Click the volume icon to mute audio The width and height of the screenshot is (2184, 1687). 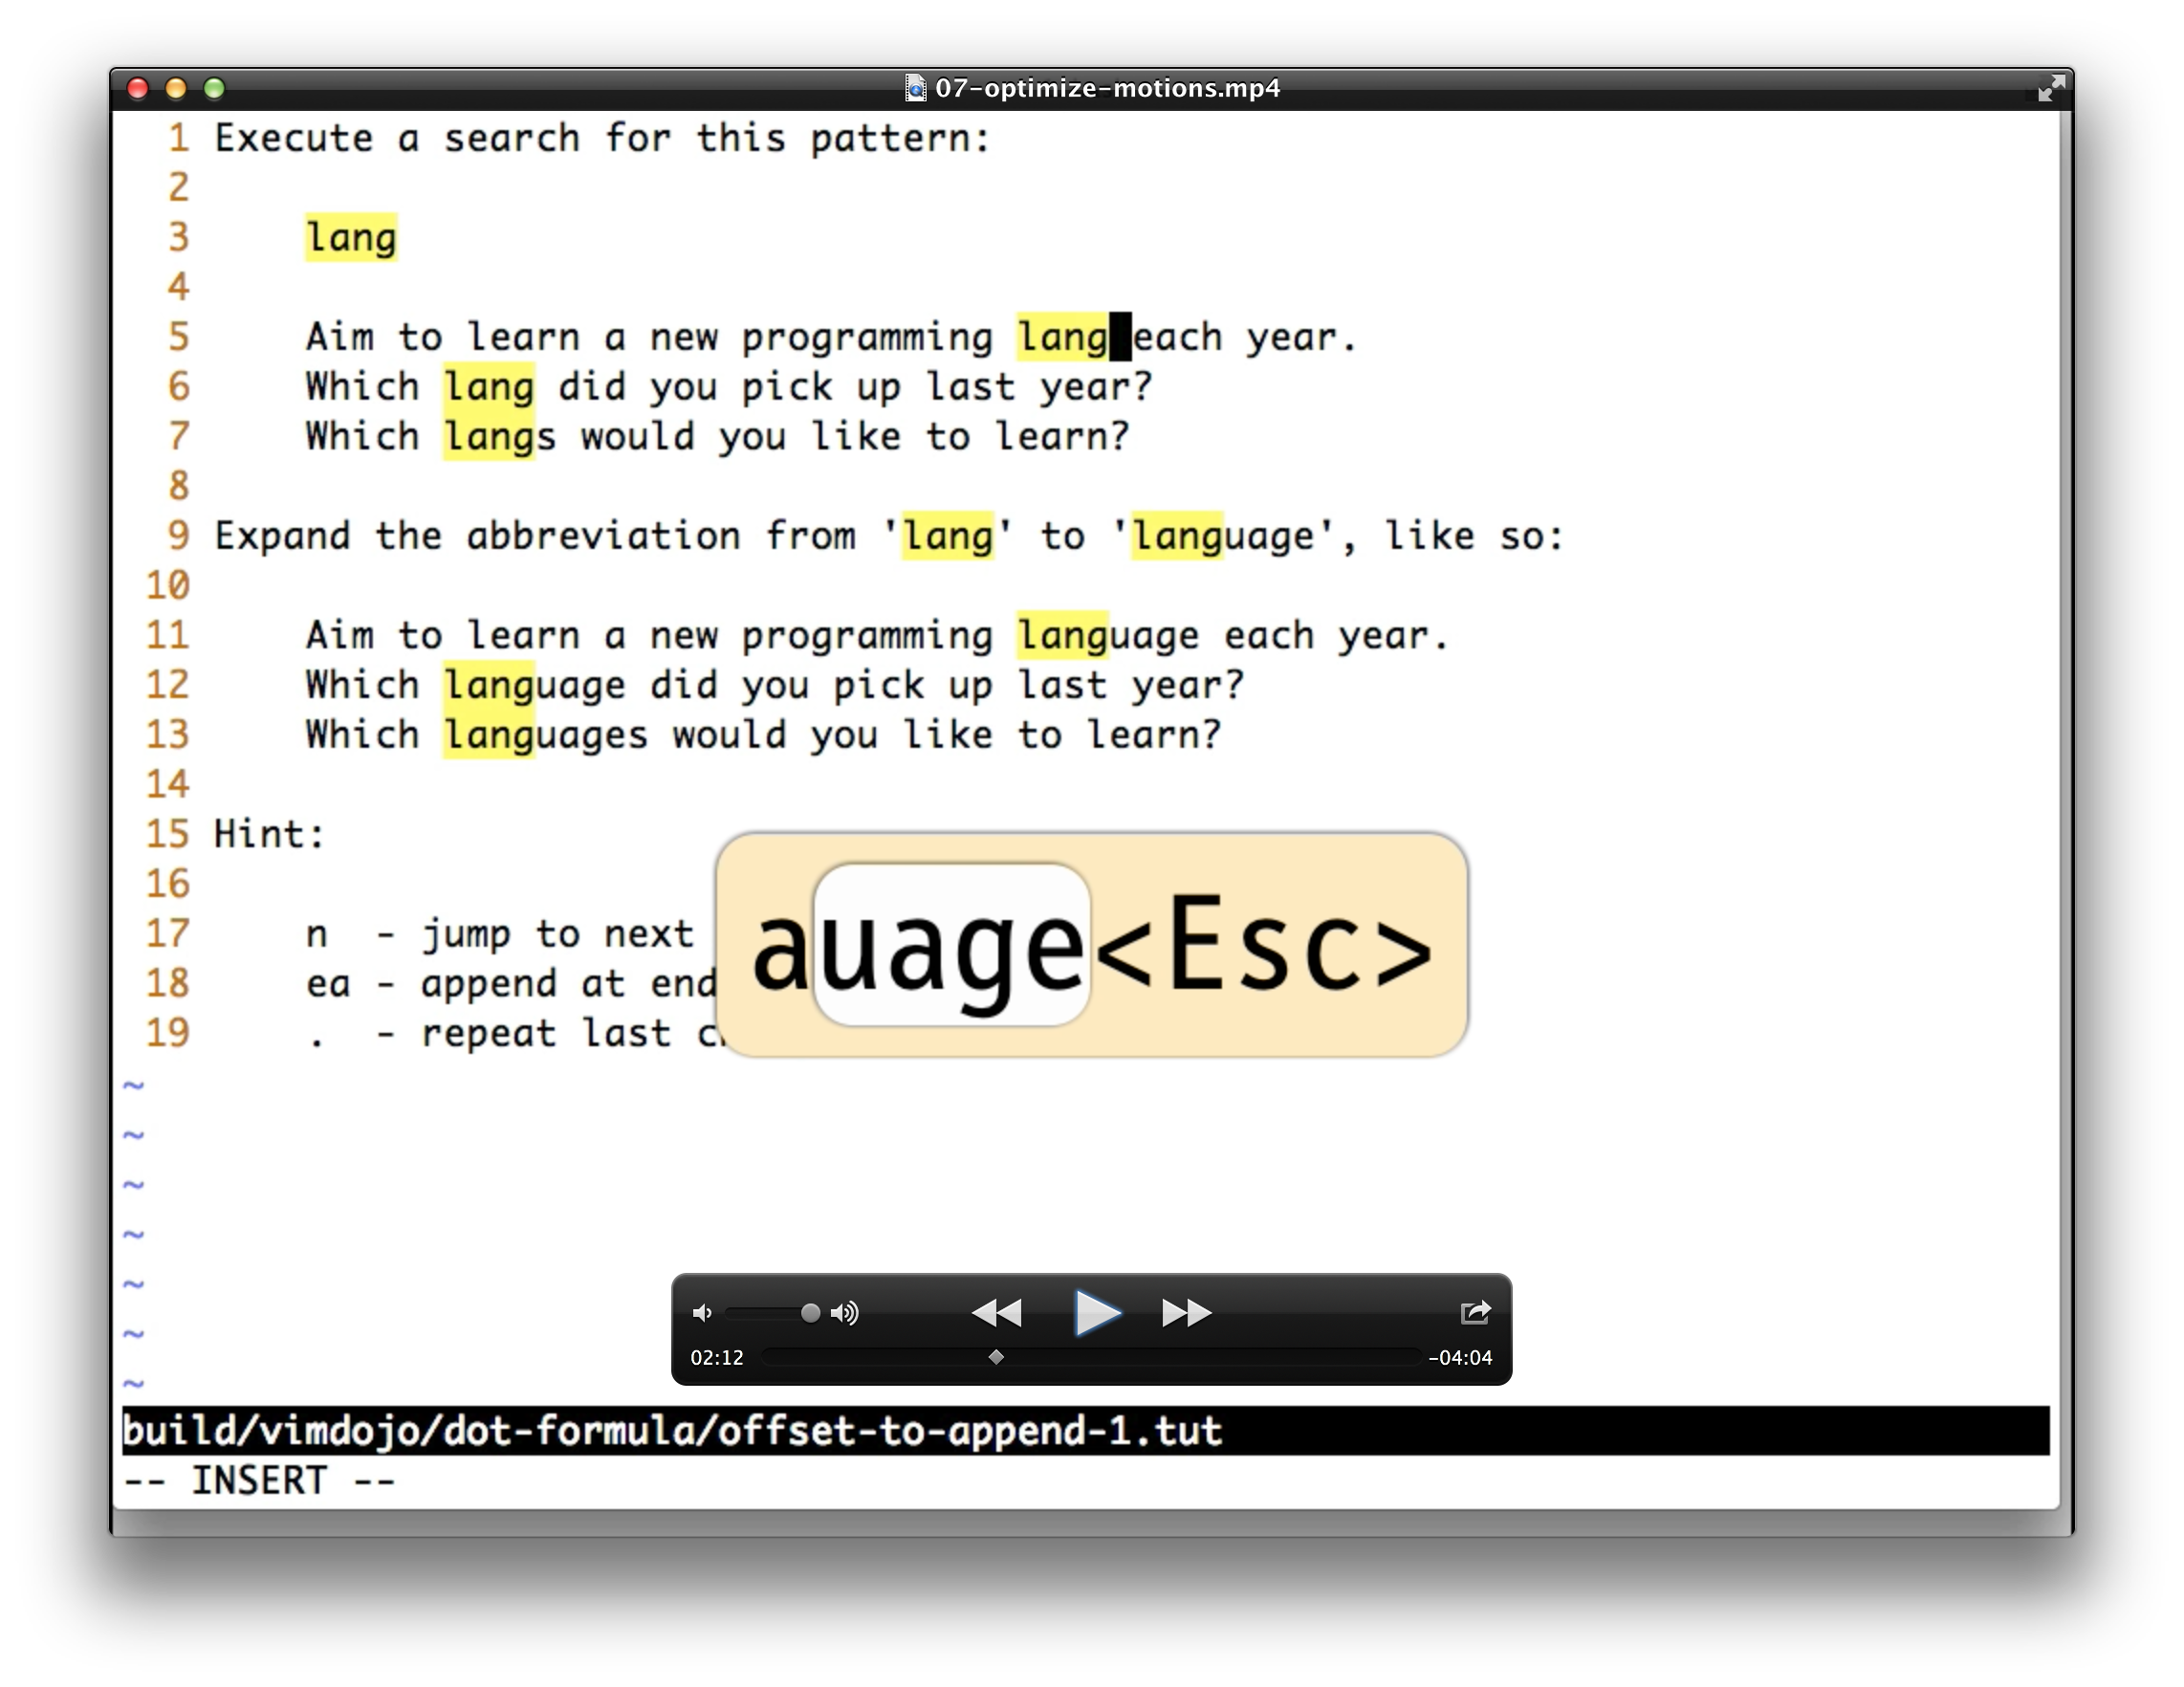703,1311
